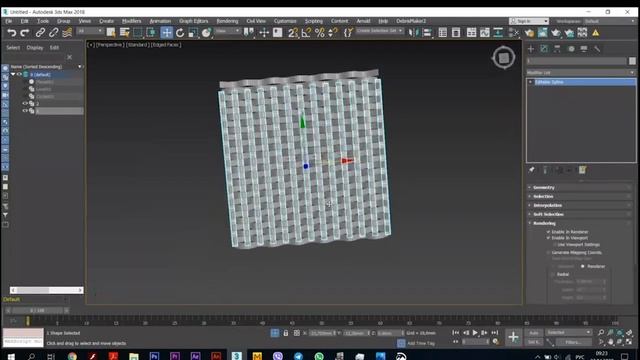The width and height of the screenshot is (640, 360).
Task: Toggle the Angle Snap icon
Action: (x=306, y=33)
